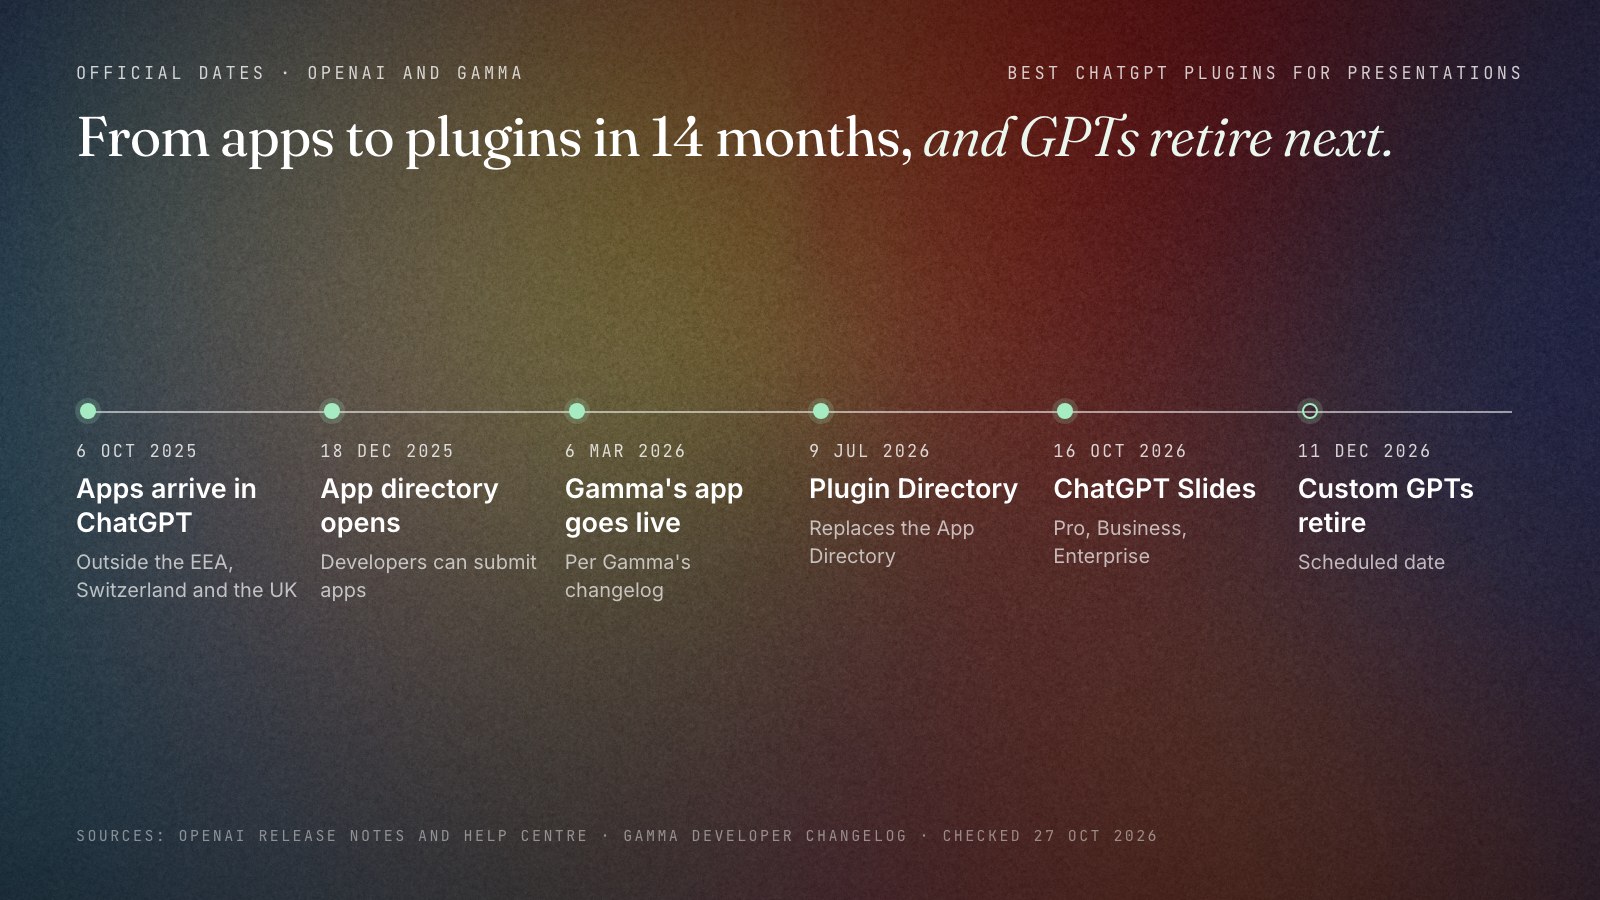Click the 6 Mar 2026 timeline dot

577,411
